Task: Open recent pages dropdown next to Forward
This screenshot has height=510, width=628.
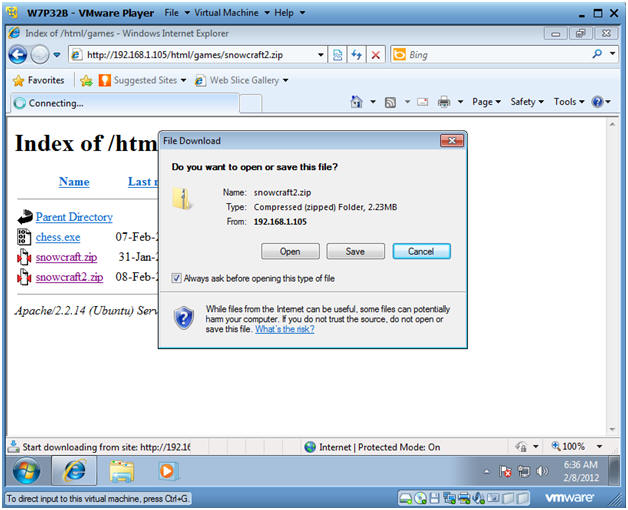Action: (x=57, y=54)
